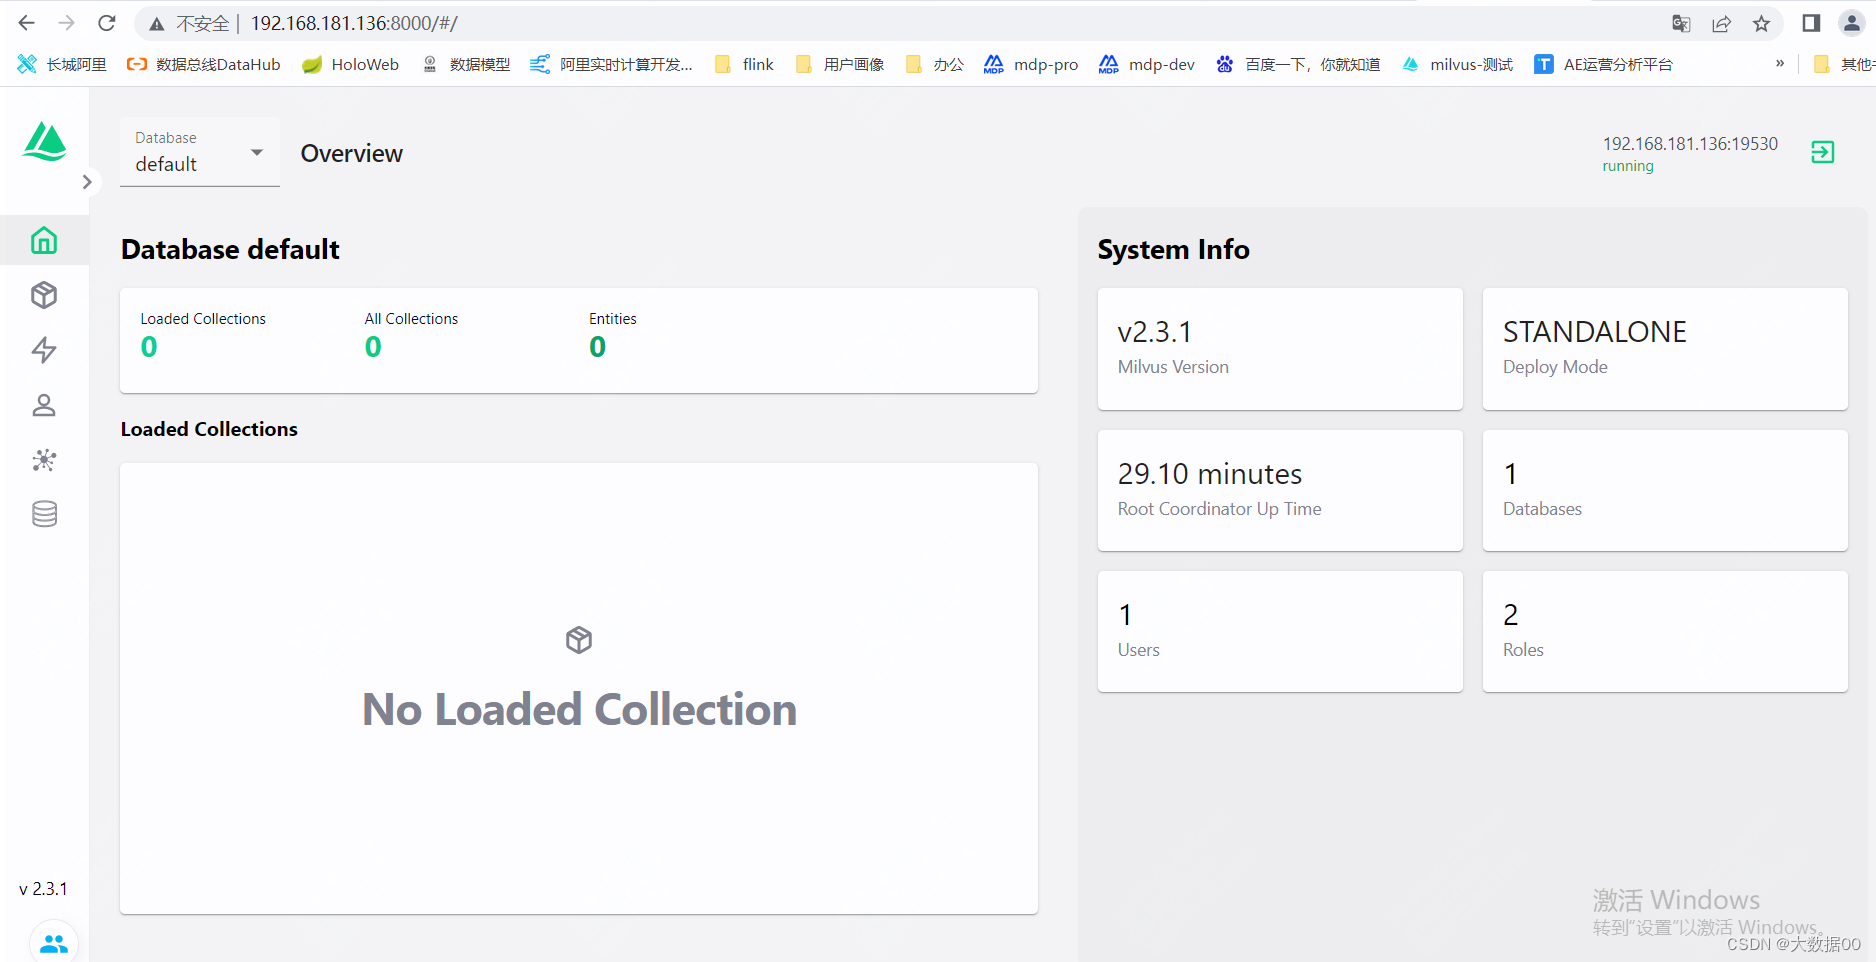Open user management with the person icon

point(44,405)
